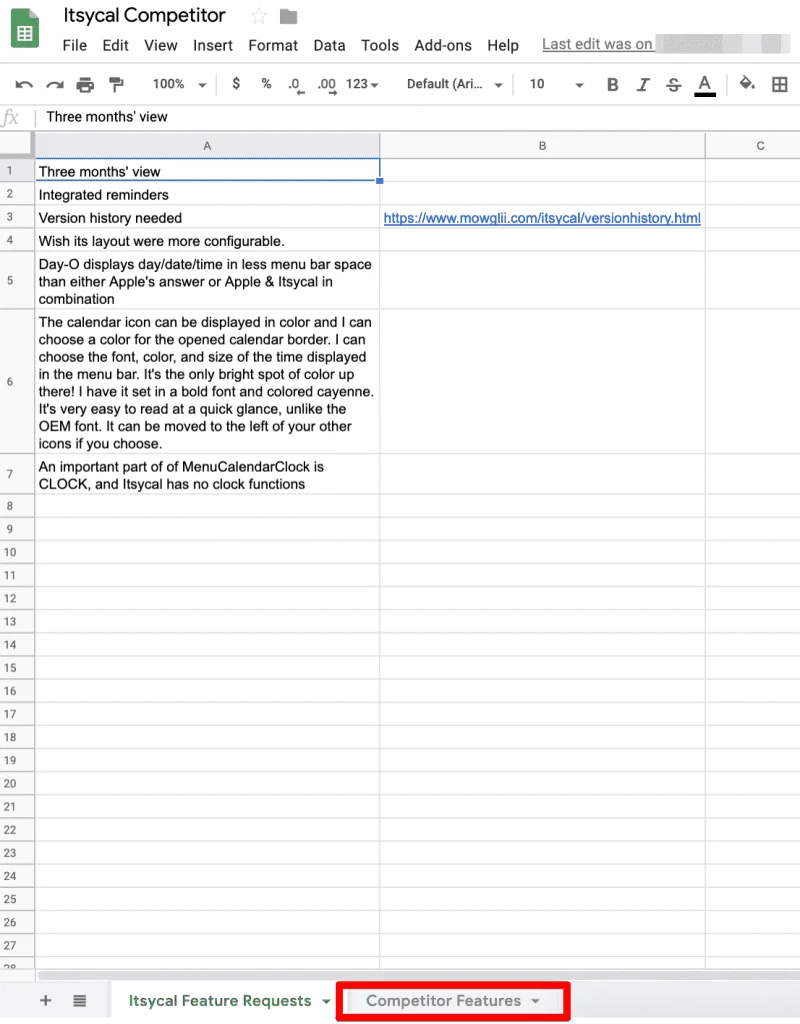Screen dimensions: 800x1024
Task: Click the Redo arrow icon
Action: [x=55, y=85]
